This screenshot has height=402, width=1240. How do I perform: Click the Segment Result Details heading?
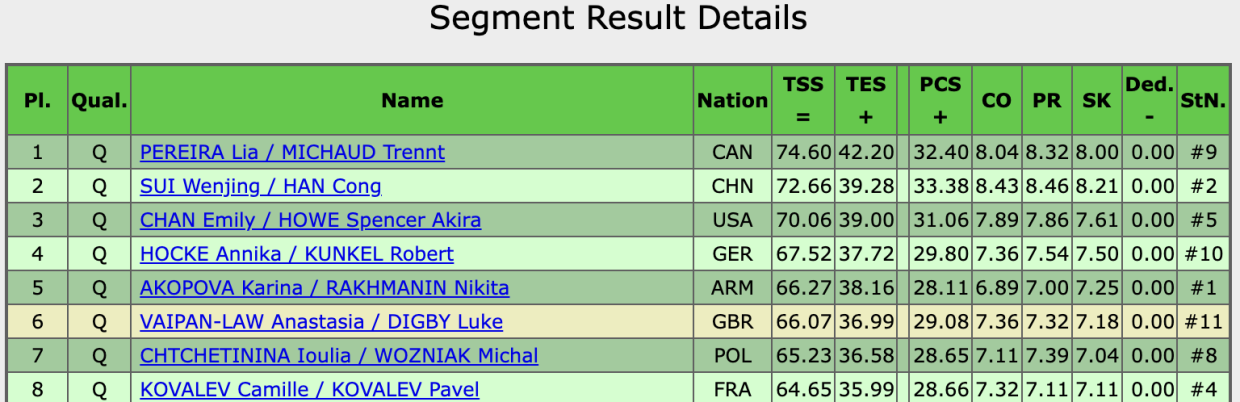pyautogui.click(x=618, y=19)
